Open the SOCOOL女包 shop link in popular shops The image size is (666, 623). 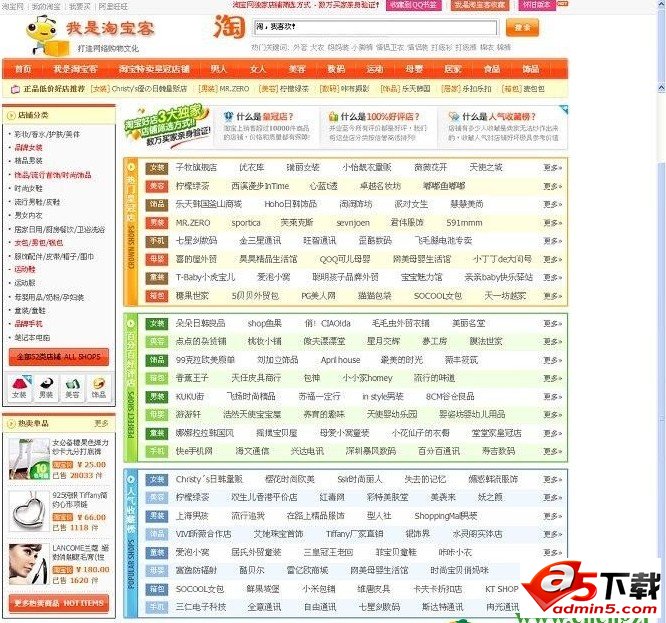(200, 589)
